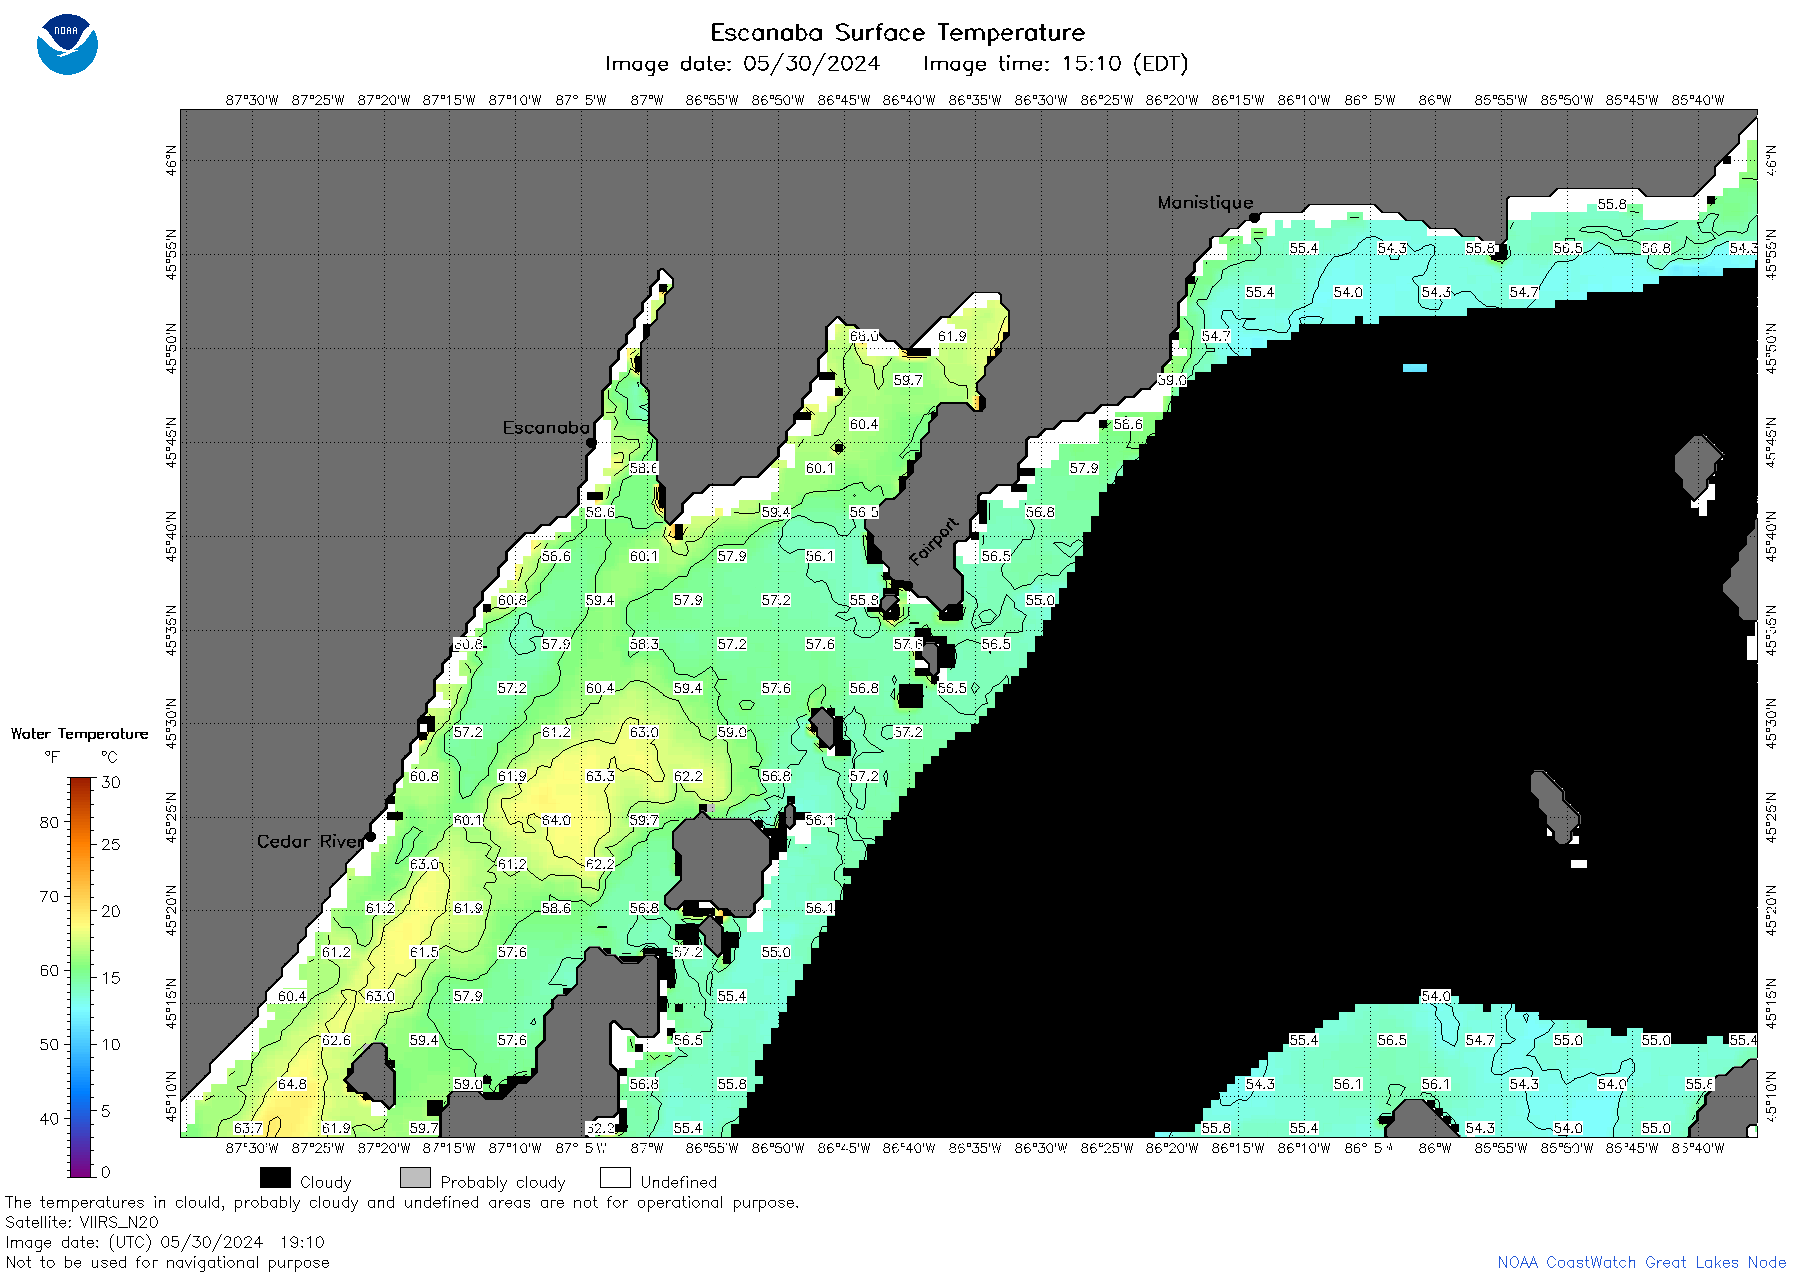Click the water temperature color scale bar
1797x1278 pixels.
tap(81, 977)
